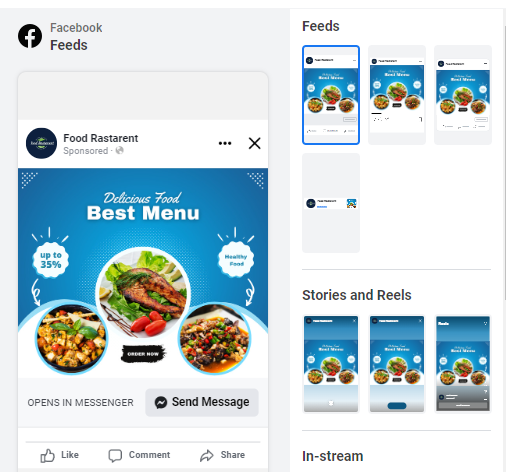This screenshot has width=506, height=472.
Task: Click the Like thumbs-up icon
Action: (47, 455)
